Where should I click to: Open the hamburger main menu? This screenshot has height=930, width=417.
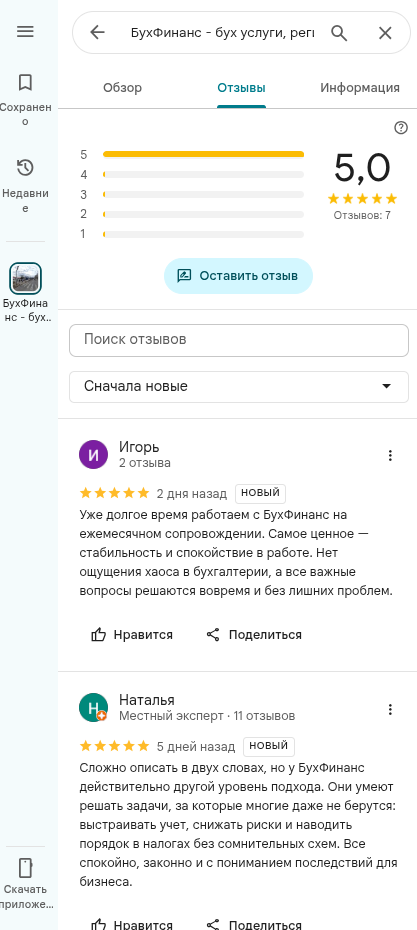tap(25, 32)
